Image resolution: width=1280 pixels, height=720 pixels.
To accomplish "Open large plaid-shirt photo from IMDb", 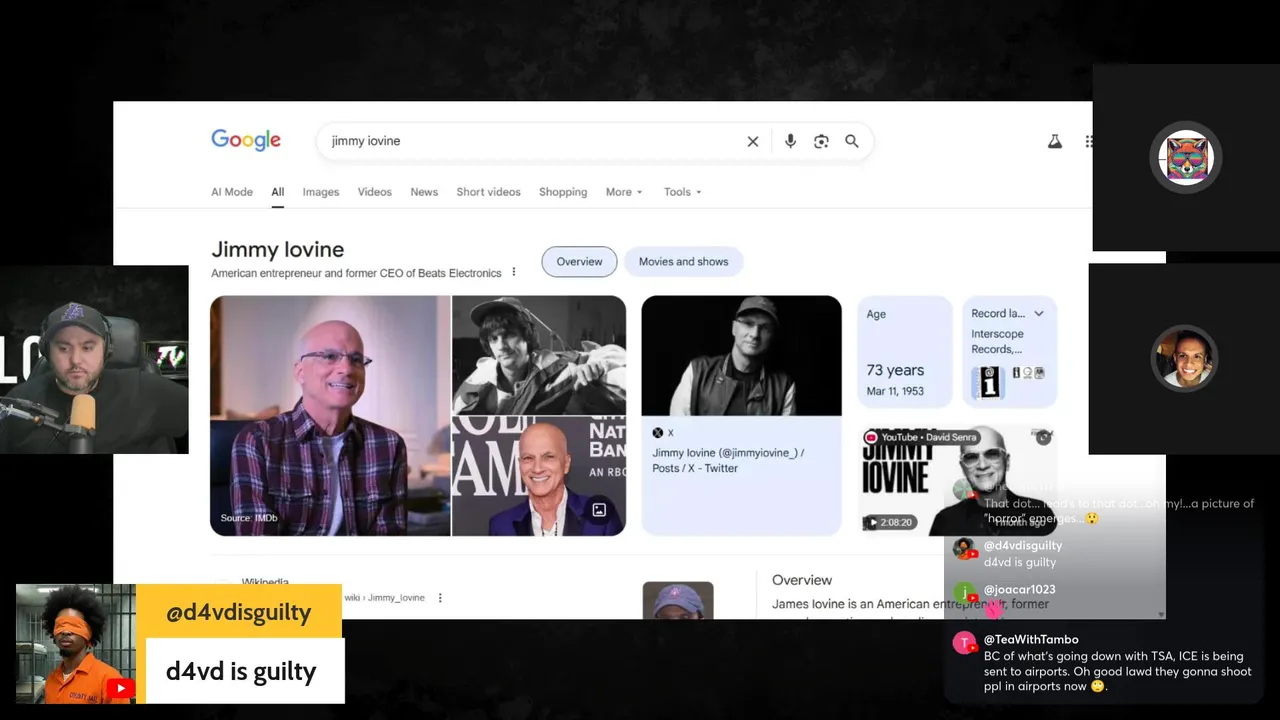I will pyautogui.click(x=330, y=415).
